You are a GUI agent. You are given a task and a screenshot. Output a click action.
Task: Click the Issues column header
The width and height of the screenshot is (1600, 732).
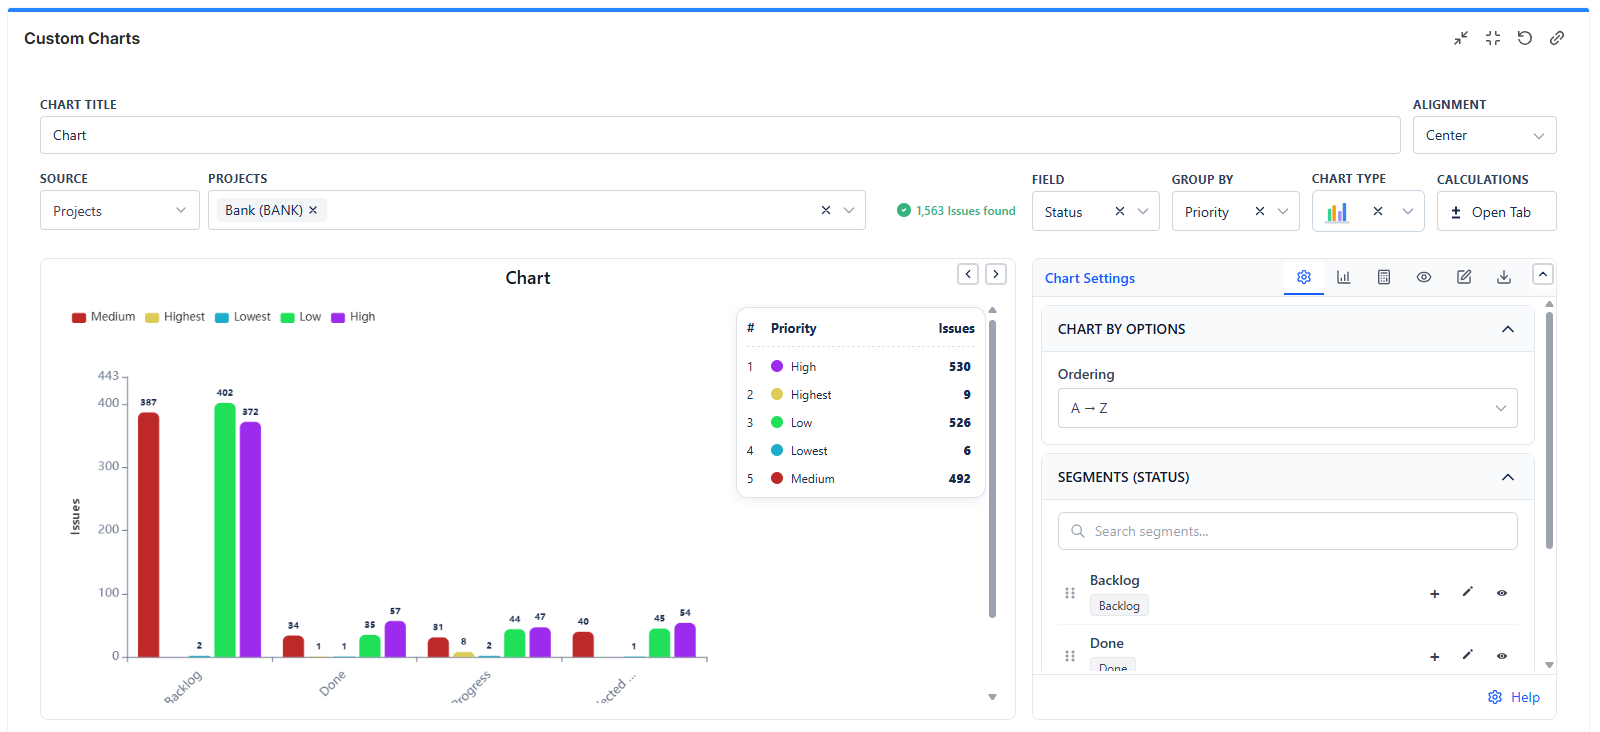tap(956, 329)
